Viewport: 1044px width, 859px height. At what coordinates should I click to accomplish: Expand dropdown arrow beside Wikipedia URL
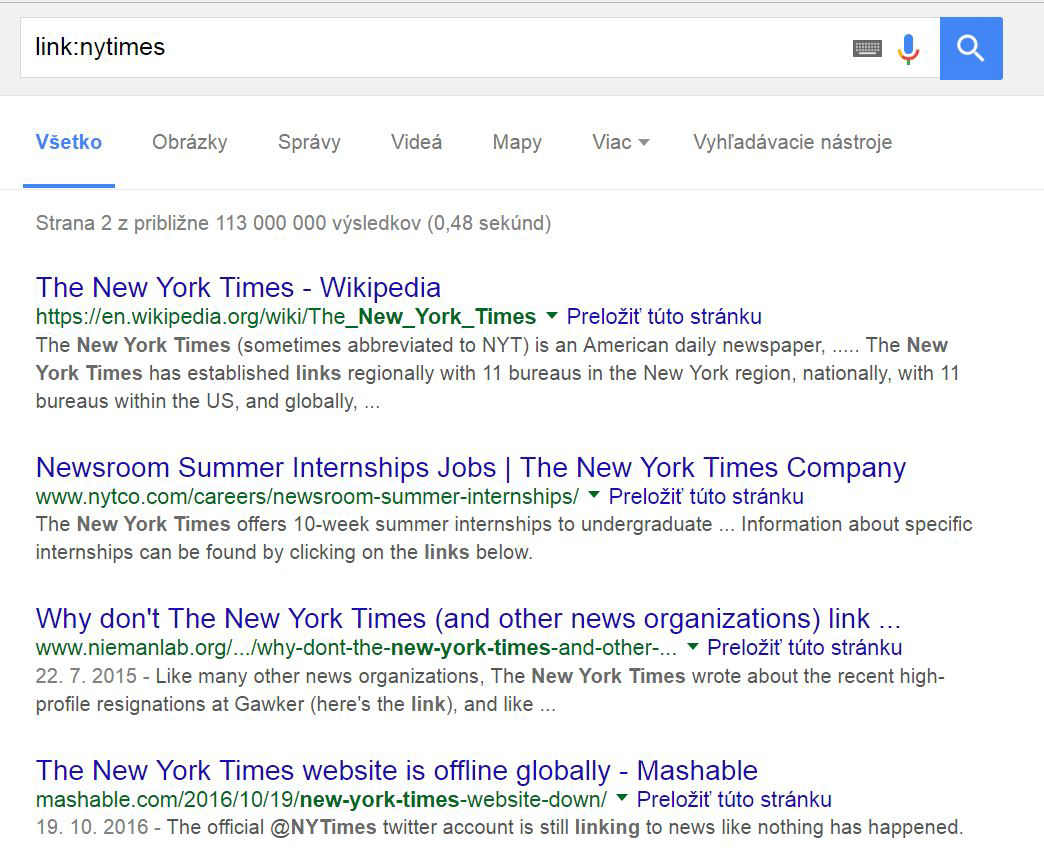point(551,316)
